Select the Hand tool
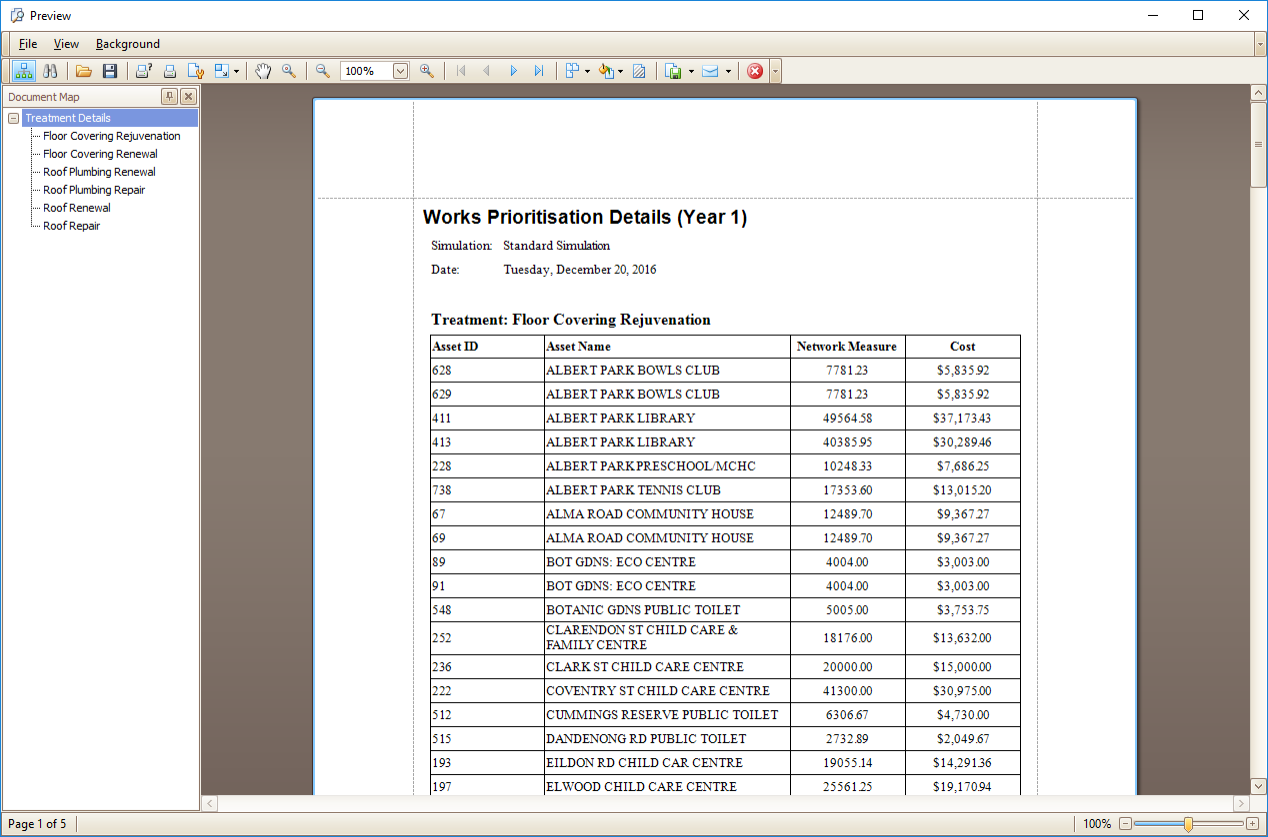Screen dimensions: 1268x837 pos(263,71)
